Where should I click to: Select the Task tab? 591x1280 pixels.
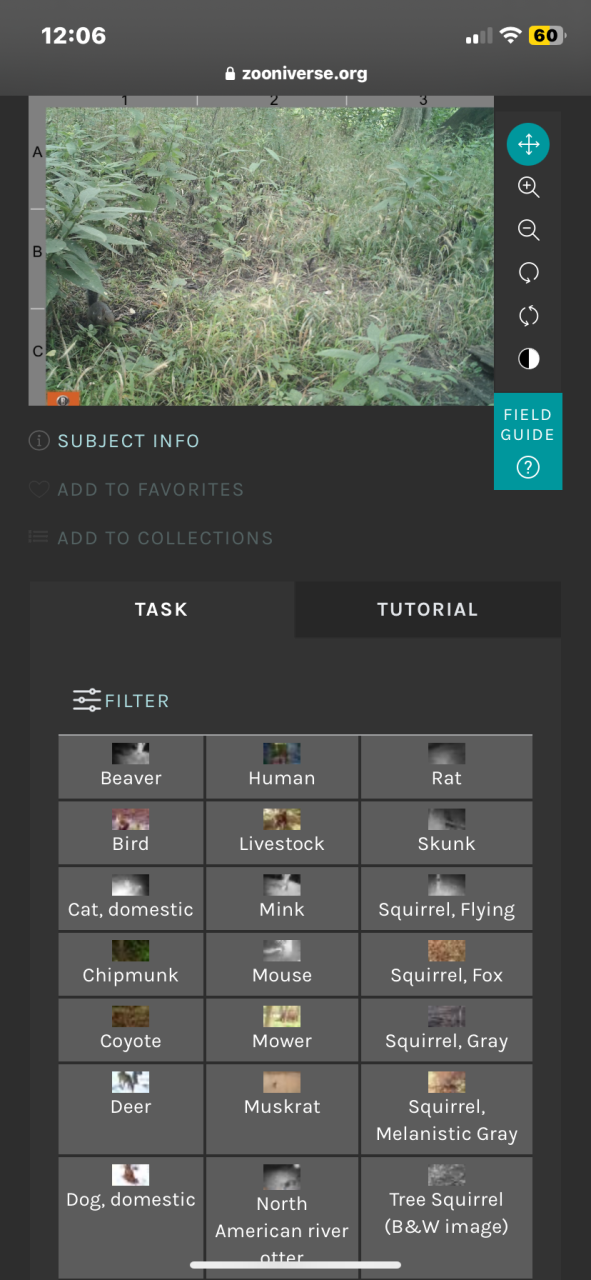click(x=162, y=610)
